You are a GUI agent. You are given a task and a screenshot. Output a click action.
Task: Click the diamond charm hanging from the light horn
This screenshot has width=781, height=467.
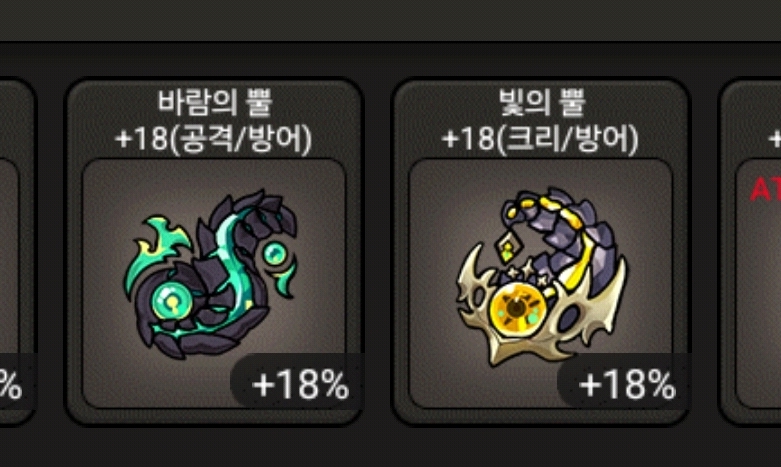(508, 247)
